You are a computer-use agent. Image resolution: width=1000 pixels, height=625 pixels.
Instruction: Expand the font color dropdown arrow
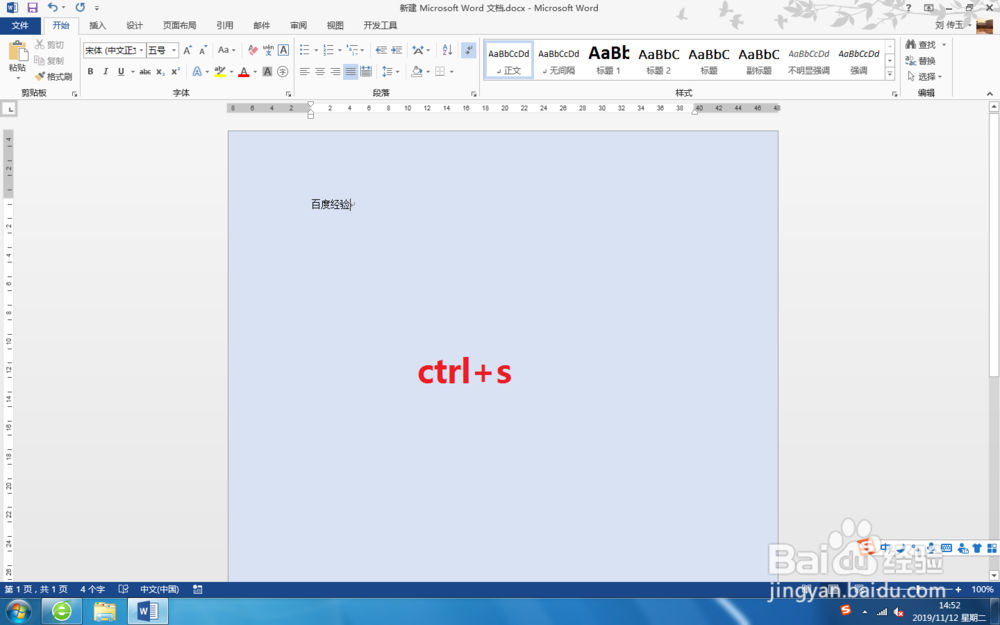click(254, 71)
